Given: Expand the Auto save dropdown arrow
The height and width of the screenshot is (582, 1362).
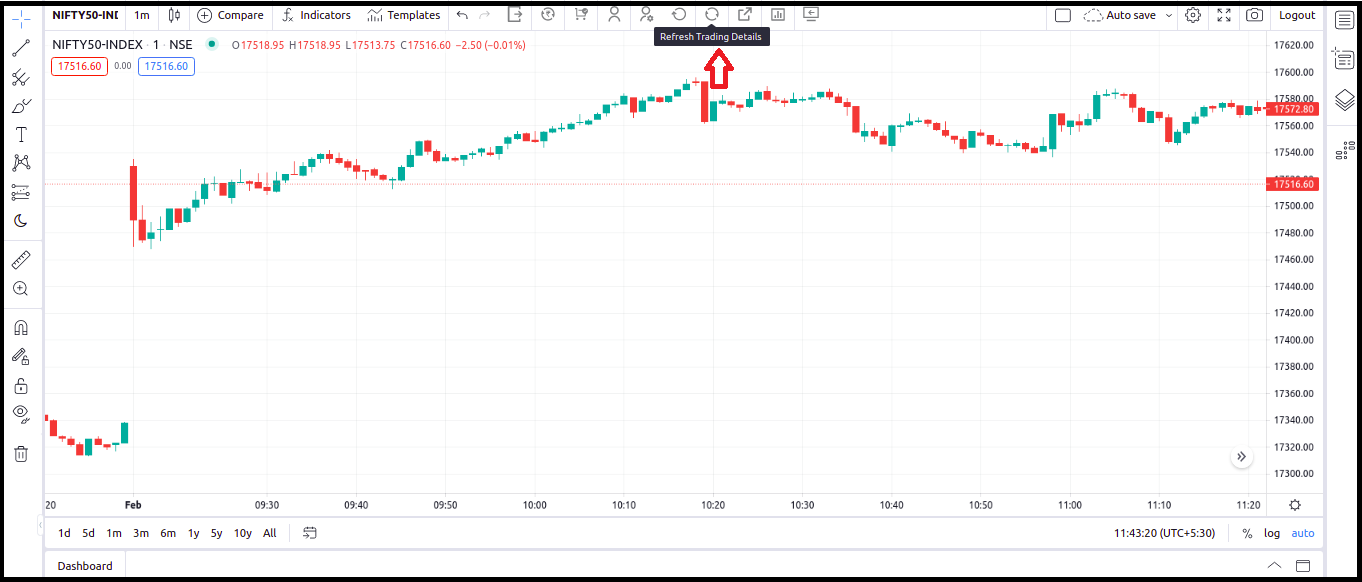Looking at the screenshot, I should pyautogui.click(x=1168, y=16).
